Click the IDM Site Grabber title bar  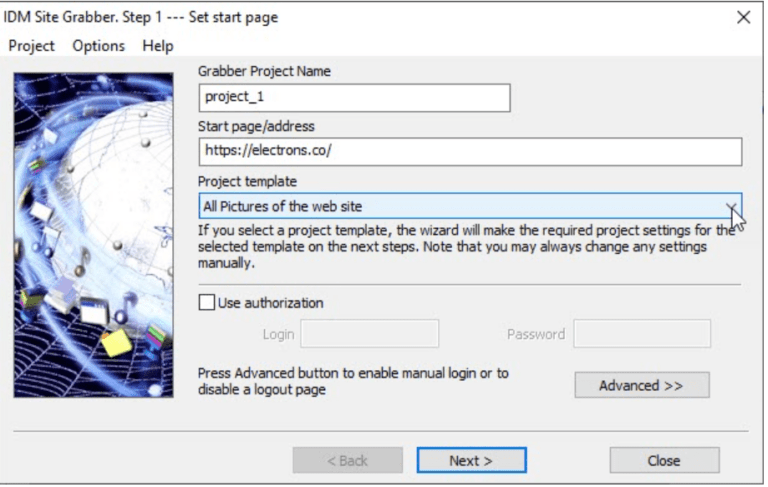pos(300,17)
